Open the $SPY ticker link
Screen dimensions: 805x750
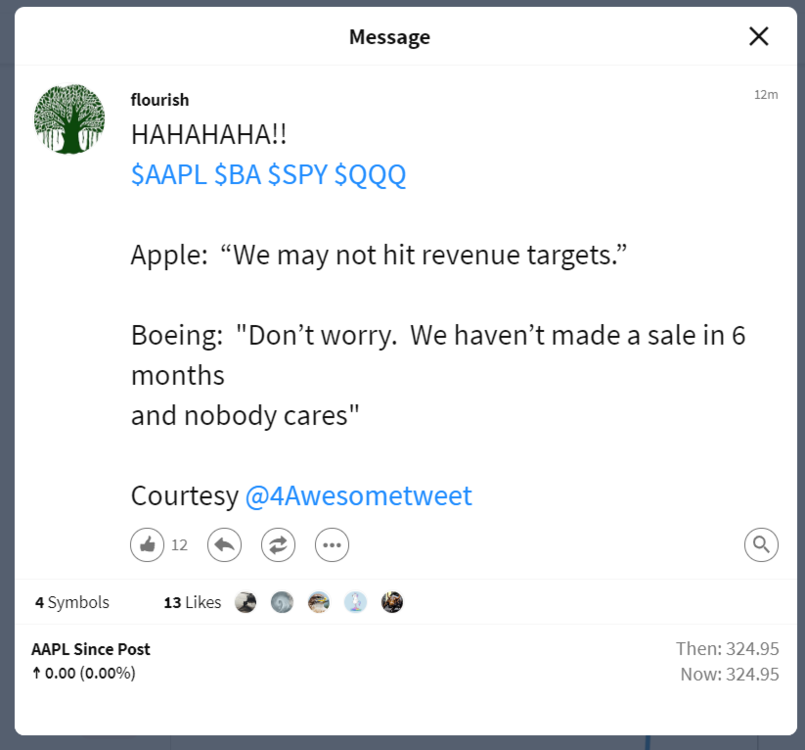[x=297, y=175]
